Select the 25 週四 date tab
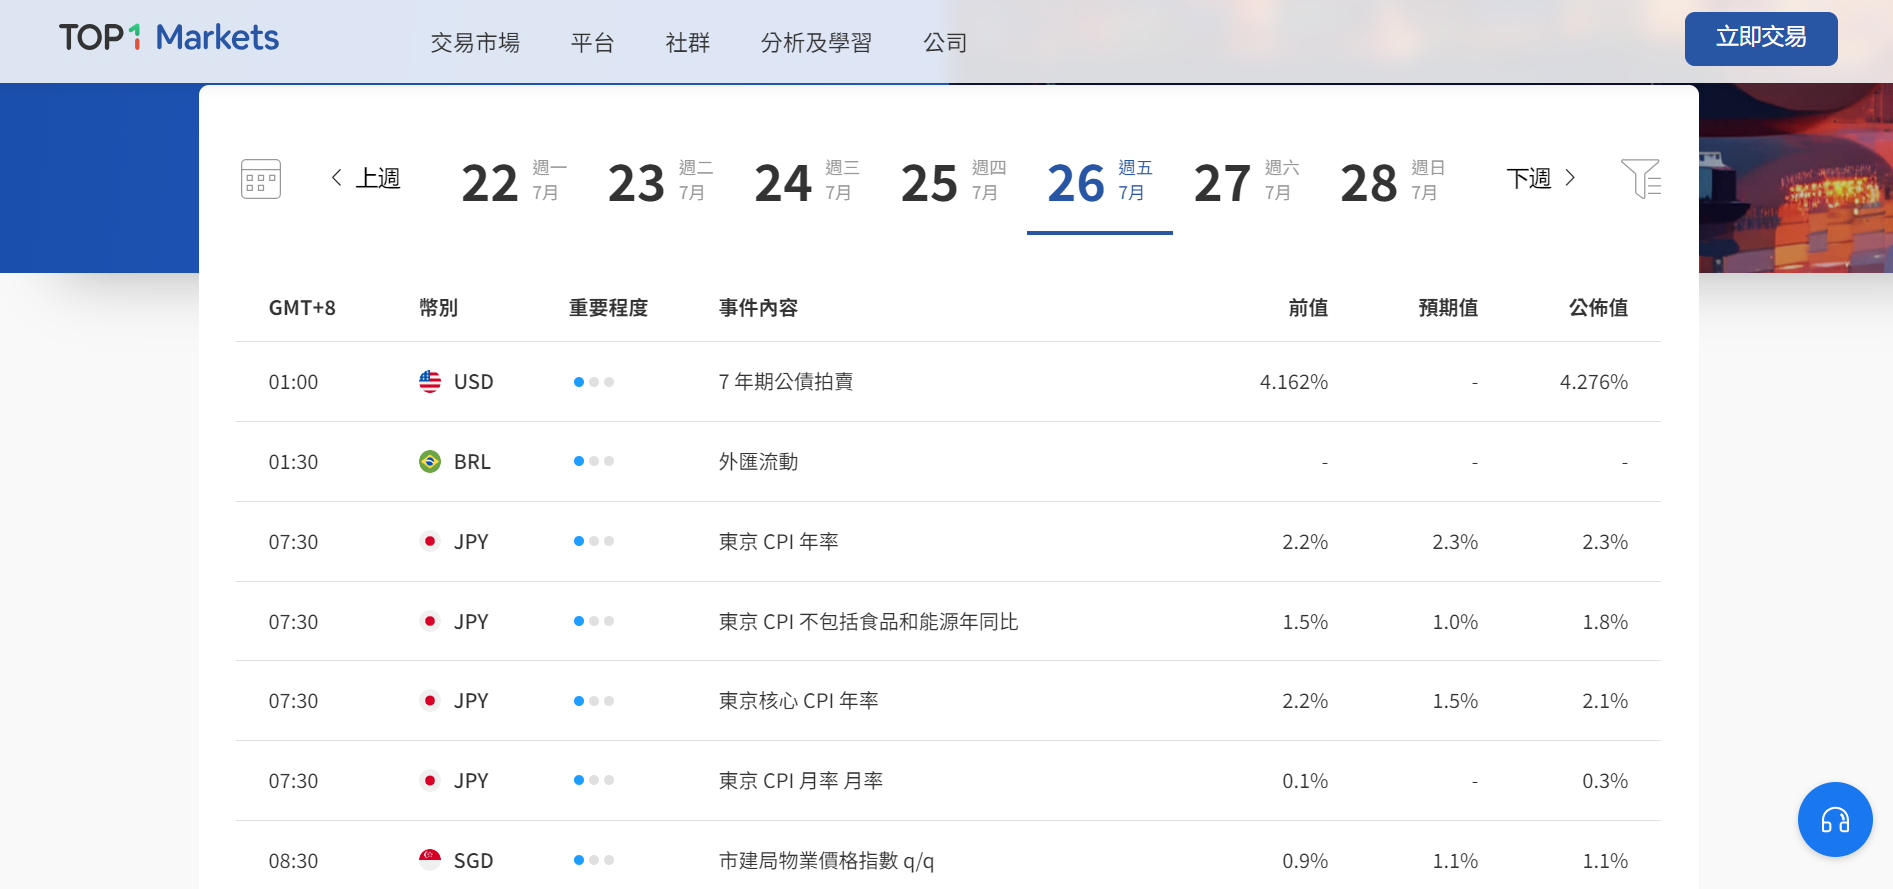The height and width of the screenshot is (889, 1893). [953, 182]
